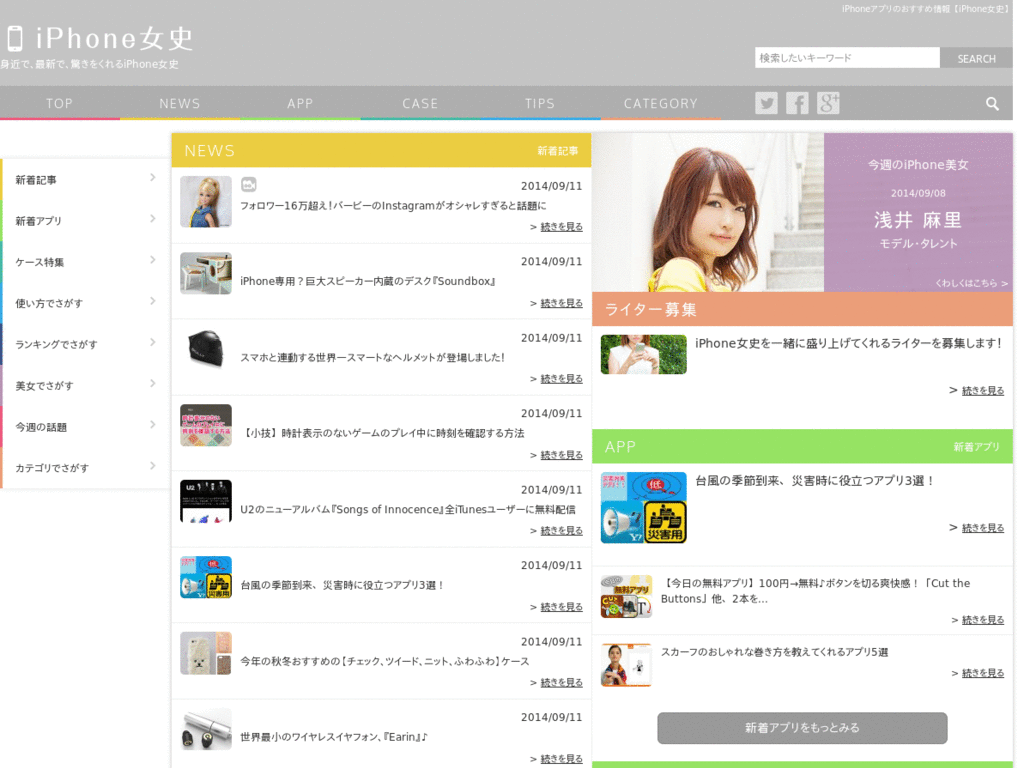Click the ライター募集 orange section header

pyautogui.click(x=802, y=309)
